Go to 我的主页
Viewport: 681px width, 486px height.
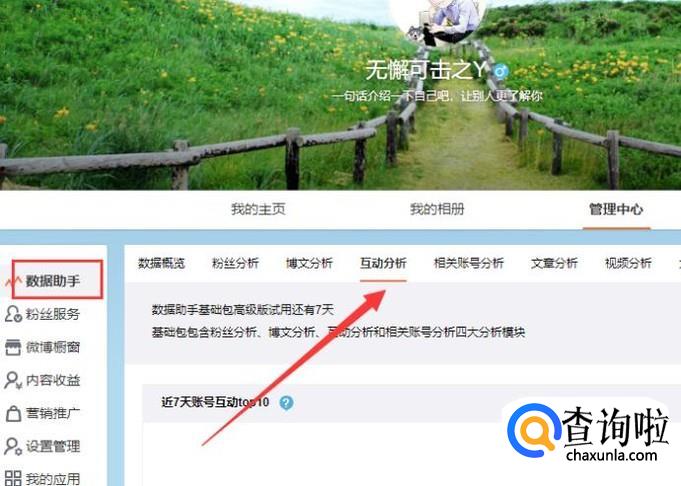(x=258, y=209)
